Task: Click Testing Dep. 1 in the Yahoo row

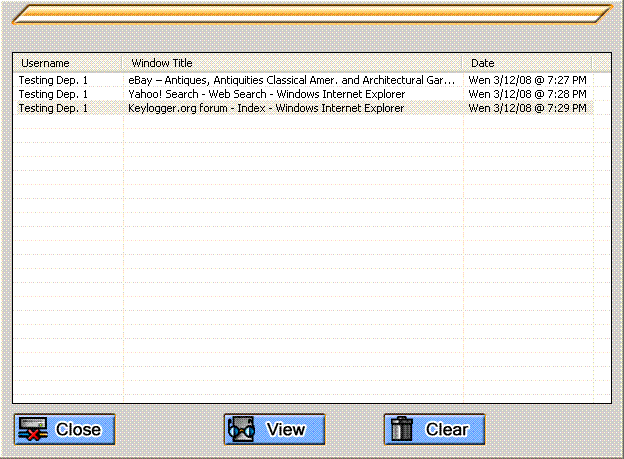Action: tap(53, 94)
